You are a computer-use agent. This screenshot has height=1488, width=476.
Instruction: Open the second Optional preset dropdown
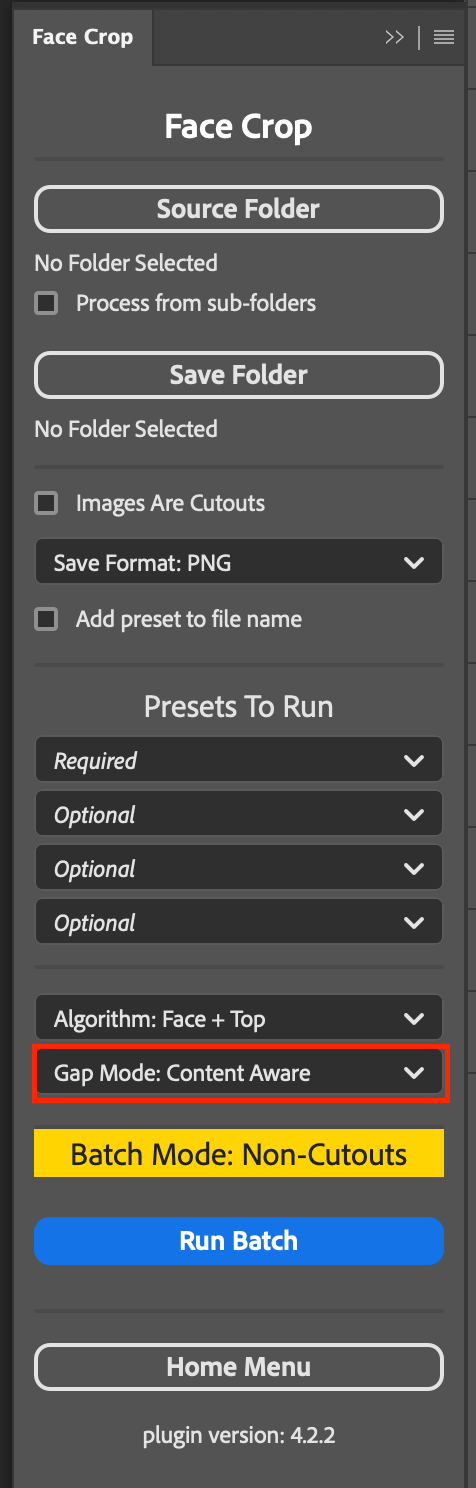tap(238, 869)
